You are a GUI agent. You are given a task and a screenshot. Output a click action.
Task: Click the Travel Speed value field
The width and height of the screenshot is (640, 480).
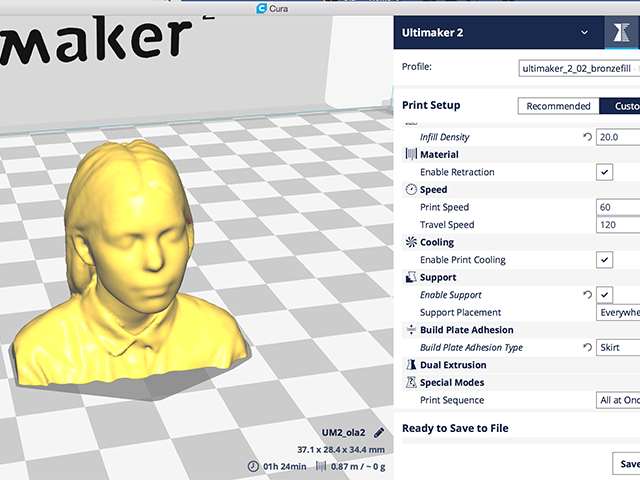[618, 224]
